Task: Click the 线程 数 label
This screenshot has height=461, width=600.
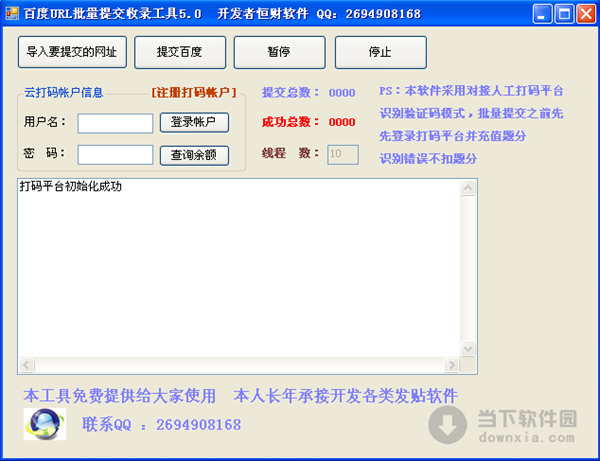Action: coord(290,153)
